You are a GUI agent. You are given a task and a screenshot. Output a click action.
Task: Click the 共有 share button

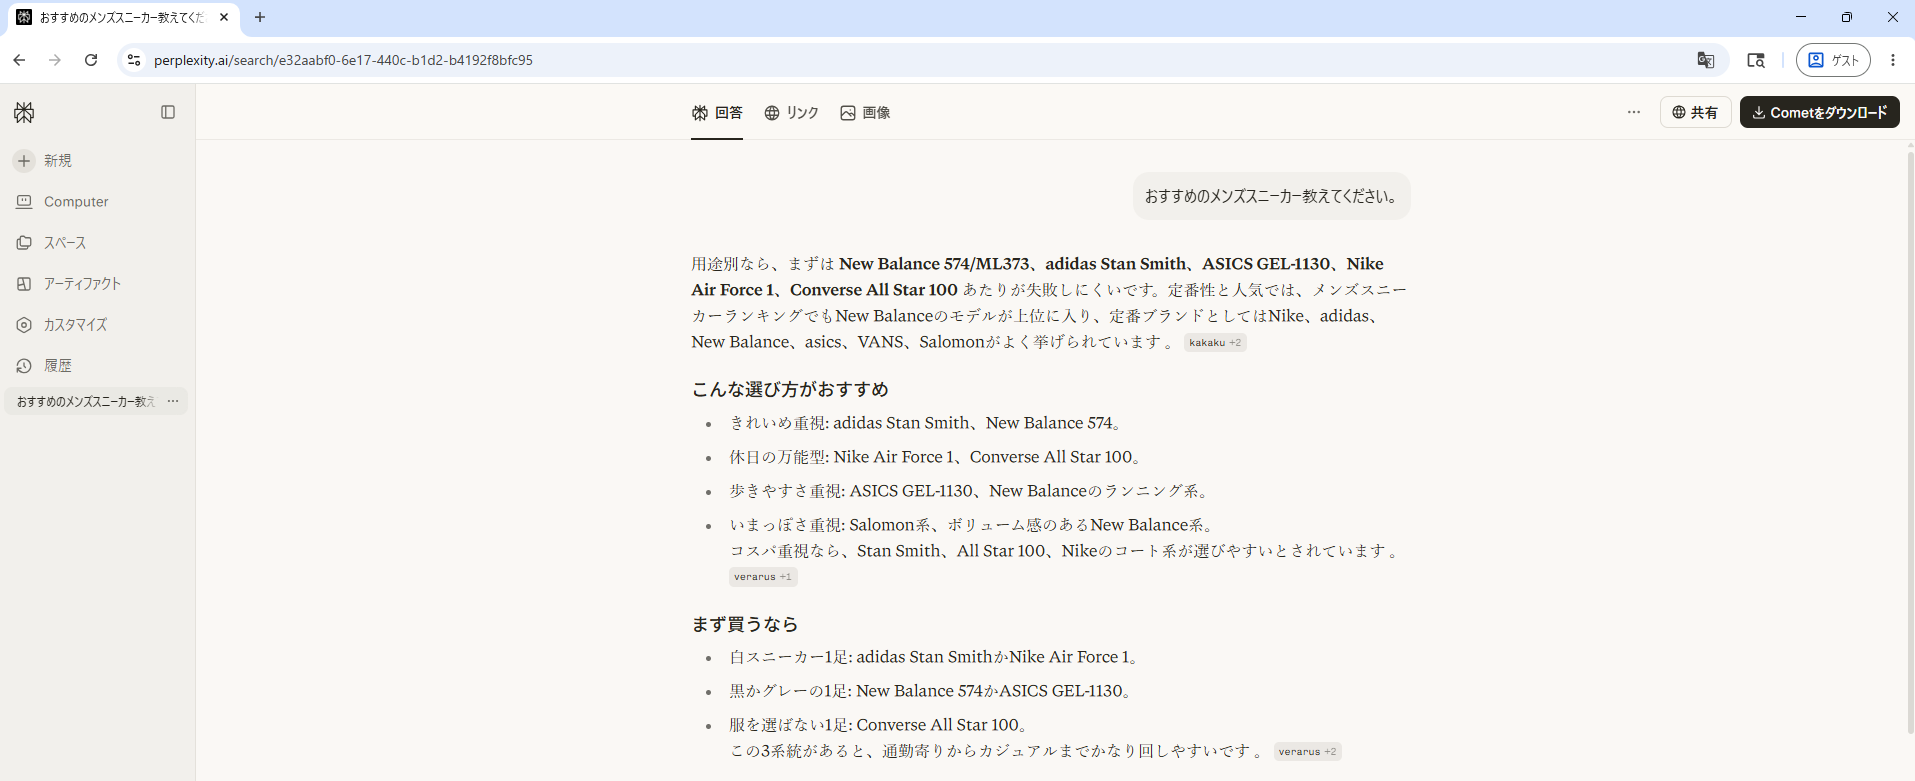[1695, 112]
